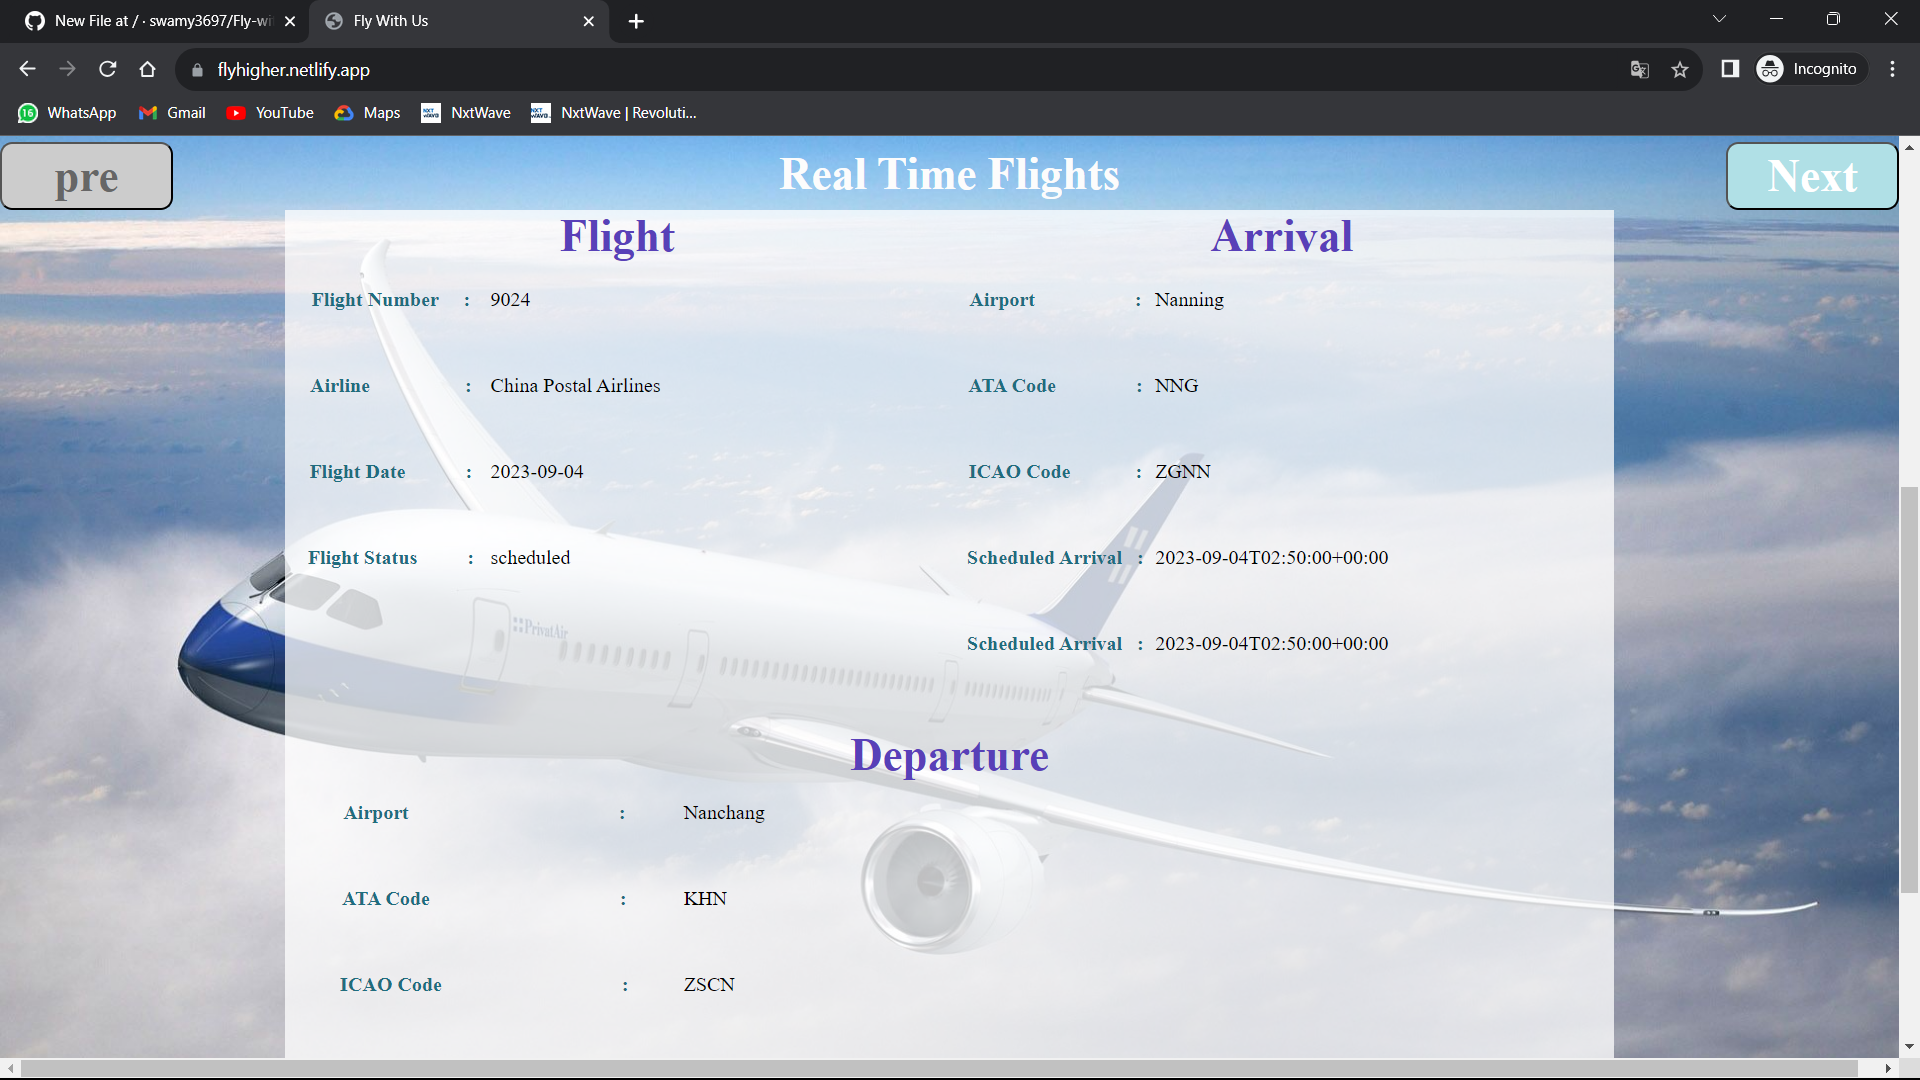Close the Fly With Us tab
Screen dimensions: 1920x1080
click(x=588, y=21)
